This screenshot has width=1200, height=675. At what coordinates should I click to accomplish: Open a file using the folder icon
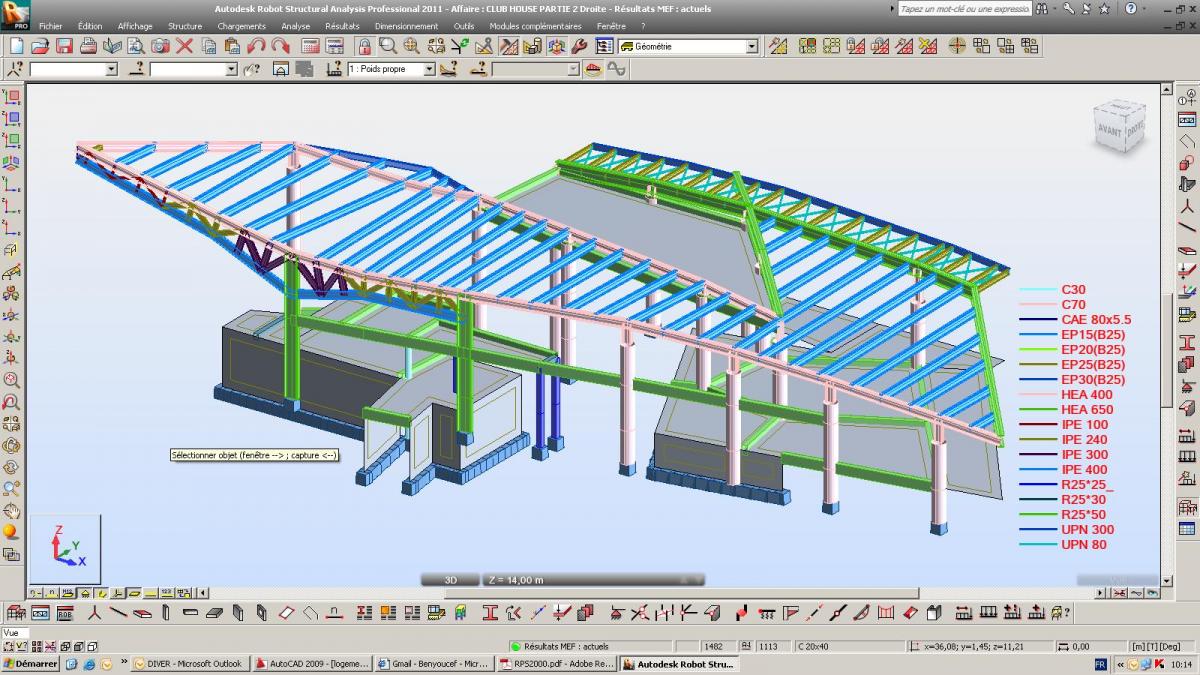pyautogui.click(x=41, y=46)
